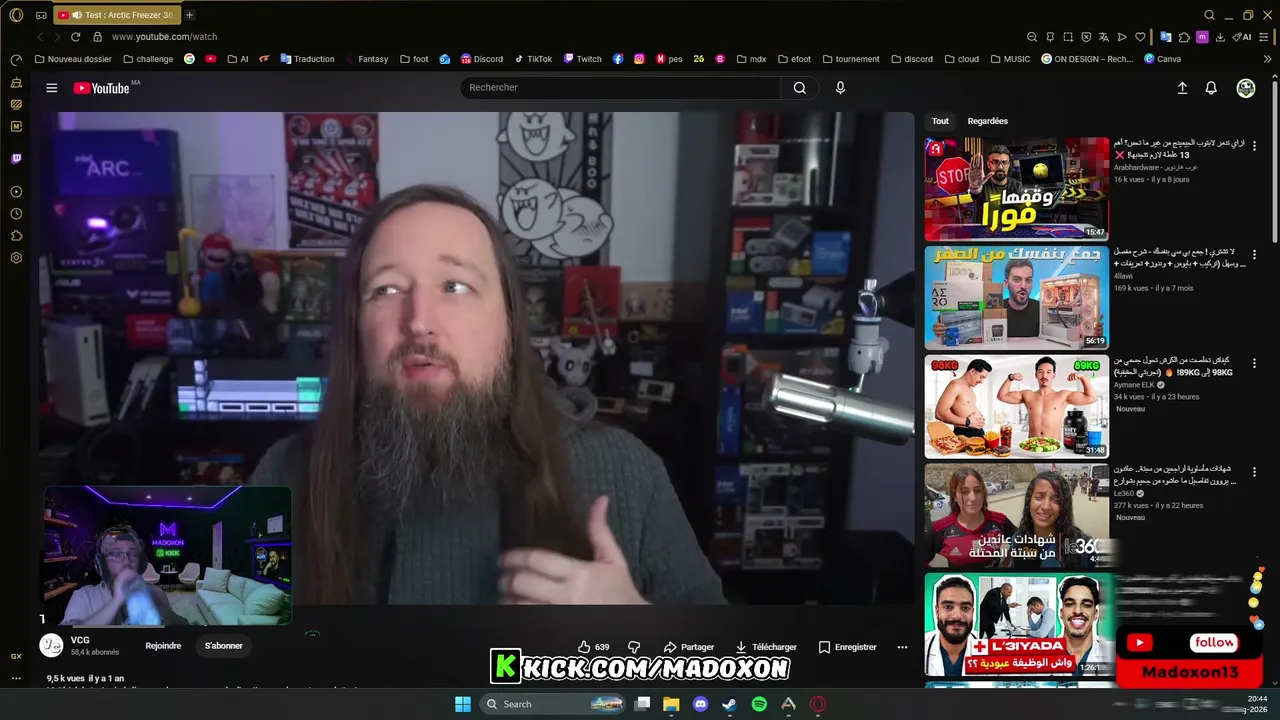Screen dimensions: 1280x720
Task: Open the Traduction bookmark
Action: (307, 59)
